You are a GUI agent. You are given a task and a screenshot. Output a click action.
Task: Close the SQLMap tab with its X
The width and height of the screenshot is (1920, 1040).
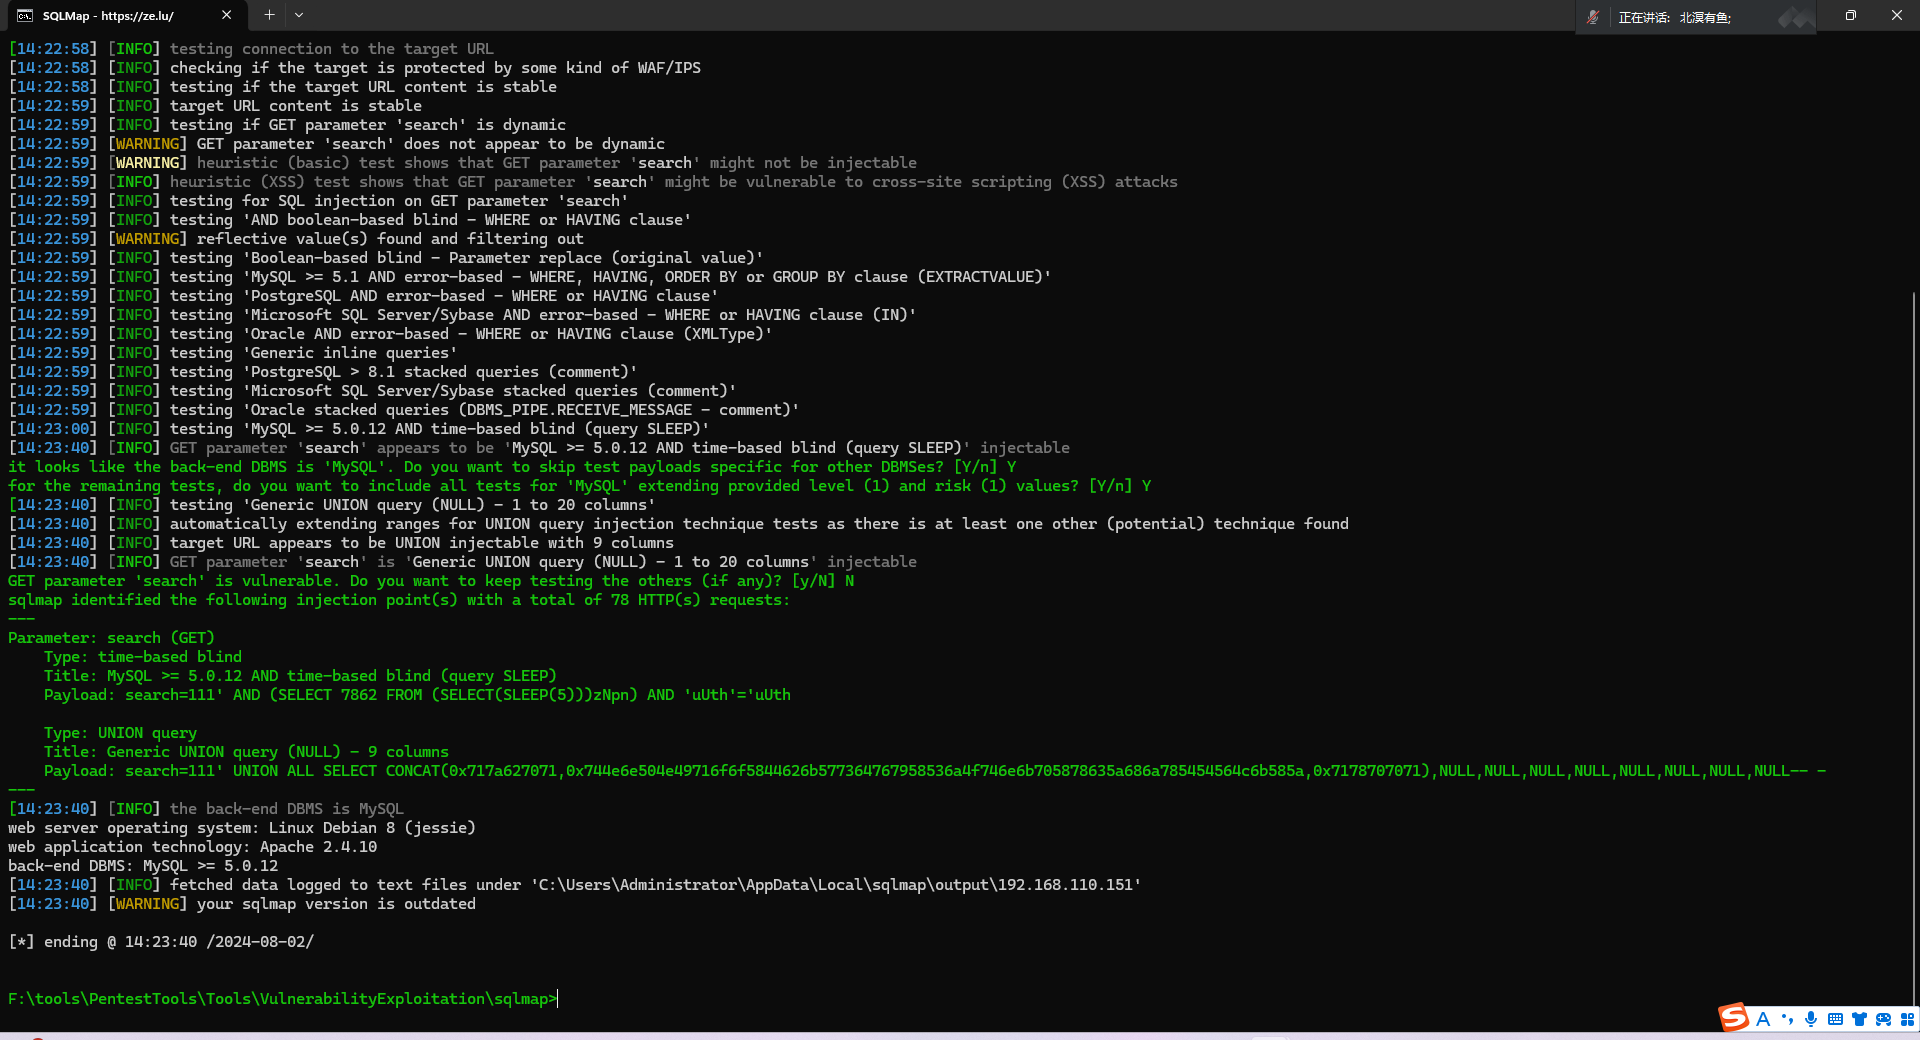pyautogui.click(x=227, y=15)
